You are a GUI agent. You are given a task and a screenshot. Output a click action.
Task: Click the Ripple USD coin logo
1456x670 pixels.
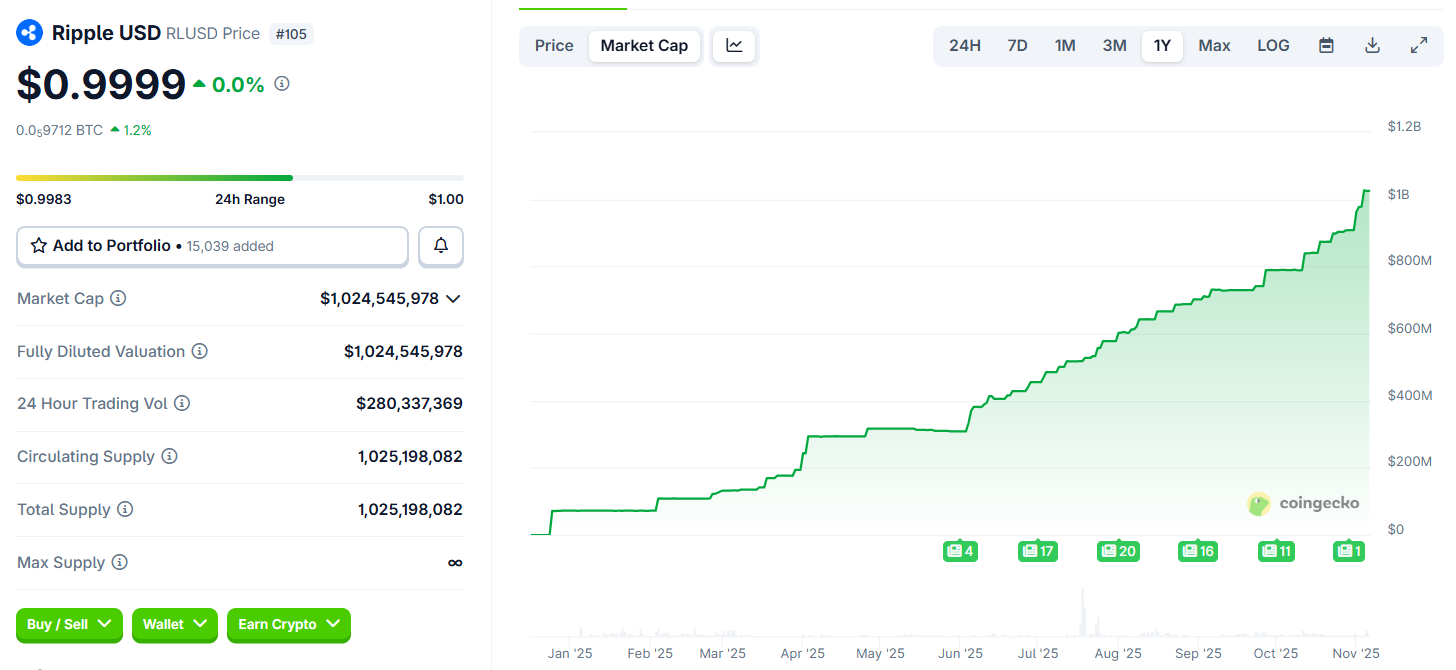point(29,32)
